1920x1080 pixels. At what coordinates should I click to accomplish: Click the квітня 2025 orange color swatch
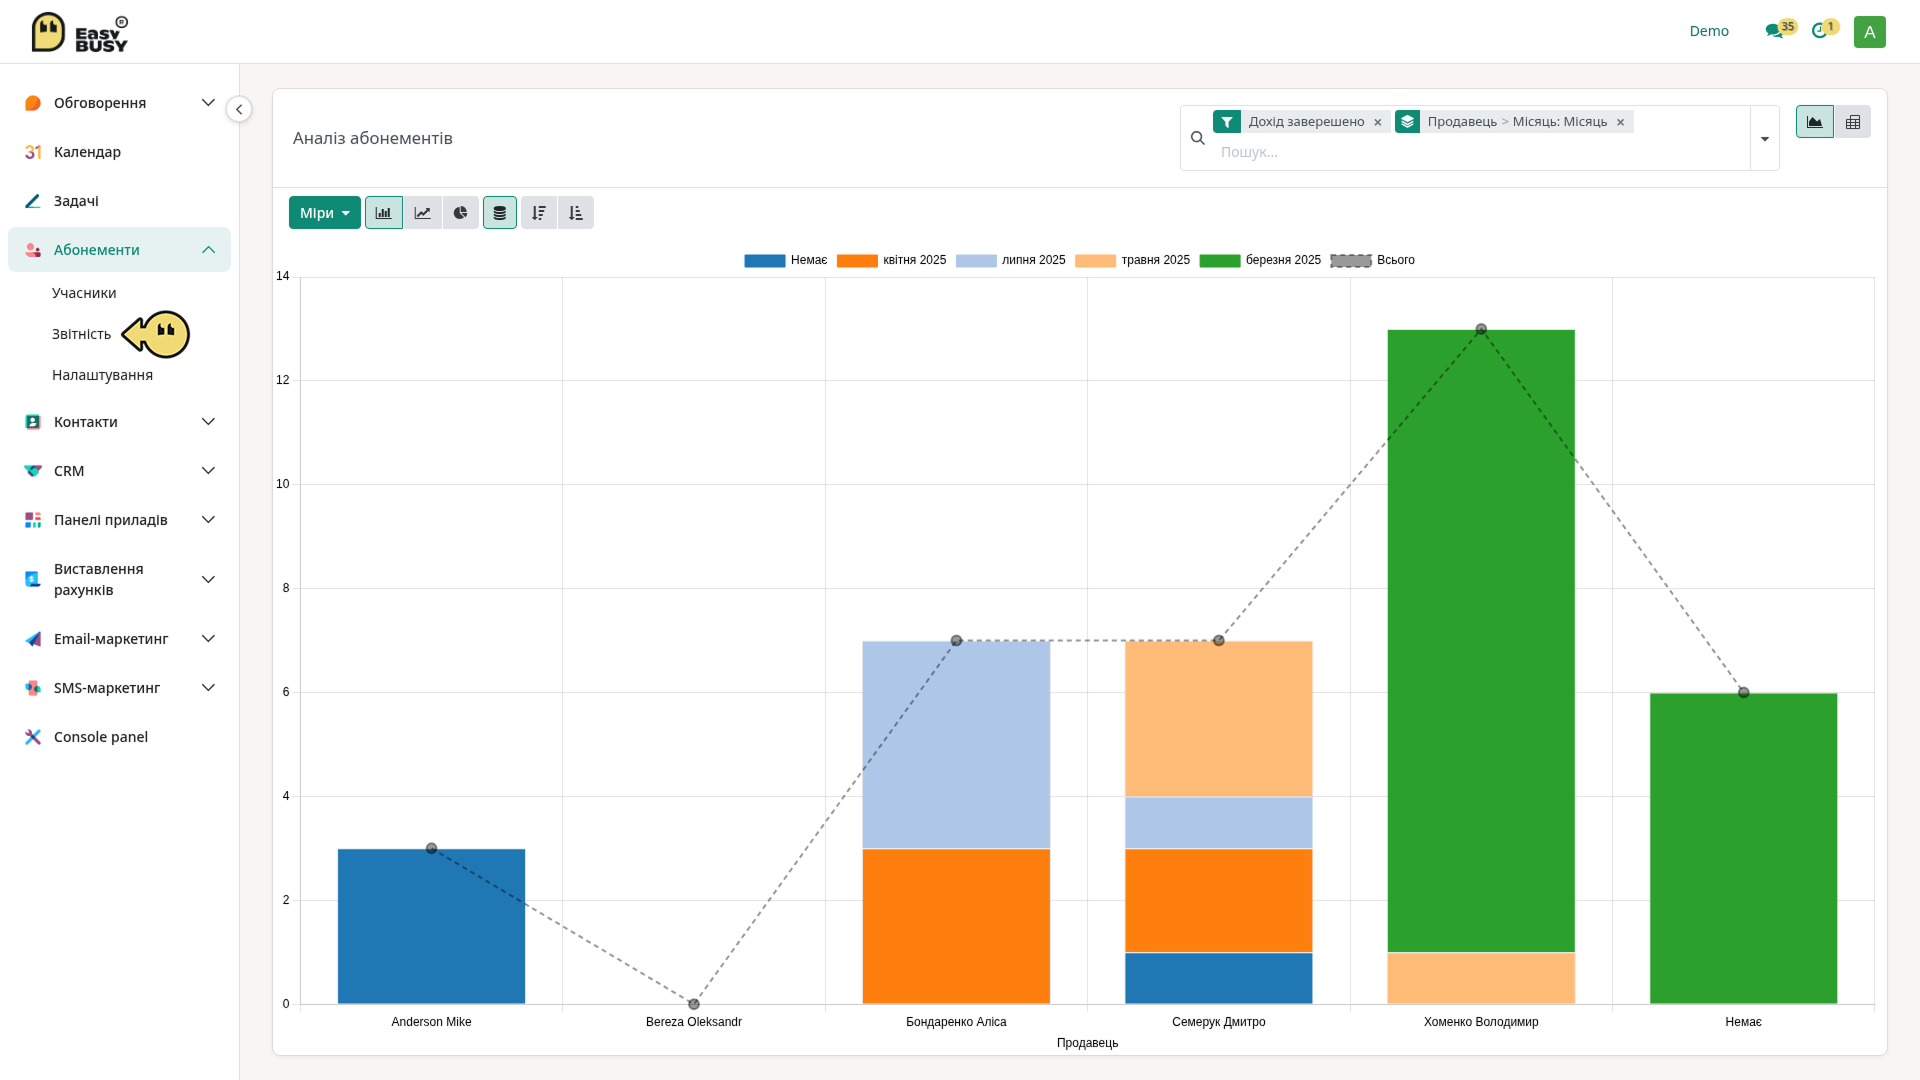point(857,261)
